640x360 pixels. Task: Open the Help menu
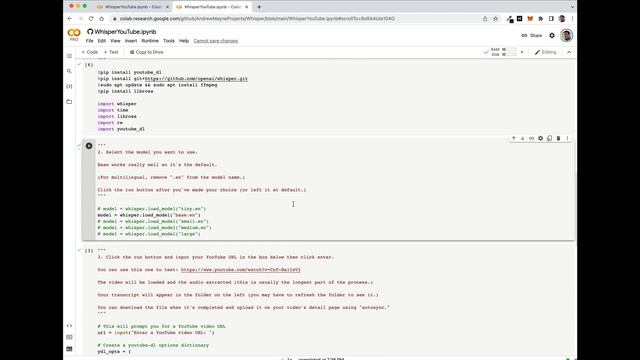pos(184,41)
